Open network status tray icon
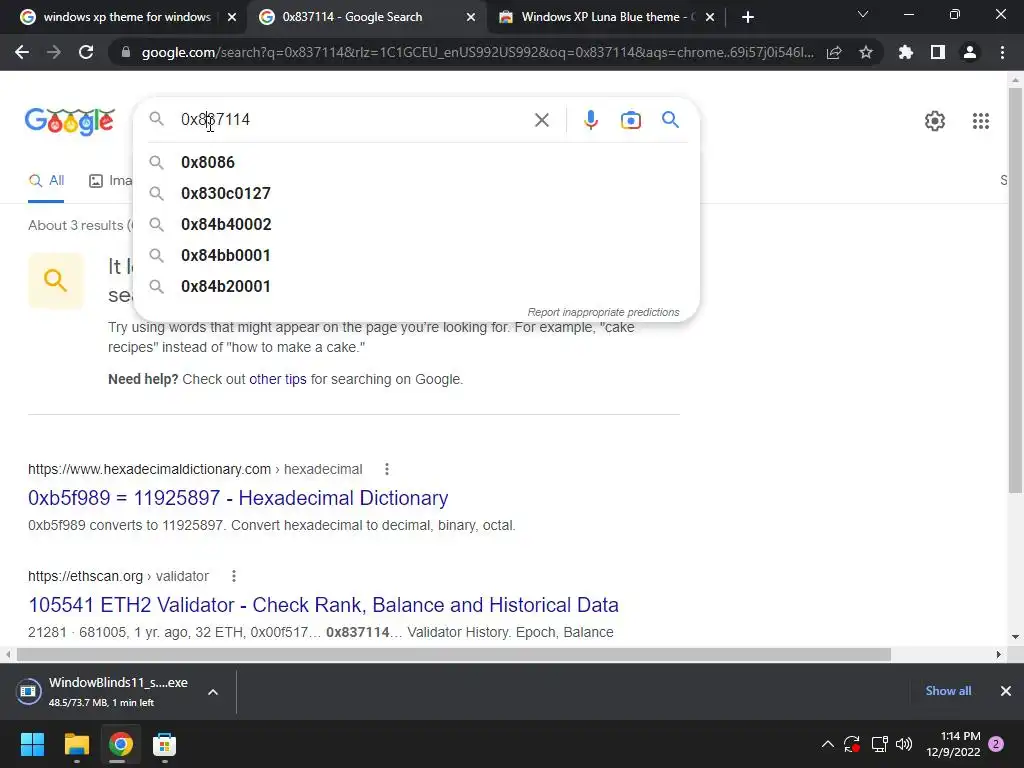Viewport: 1024px width, 768px height. 879,744
